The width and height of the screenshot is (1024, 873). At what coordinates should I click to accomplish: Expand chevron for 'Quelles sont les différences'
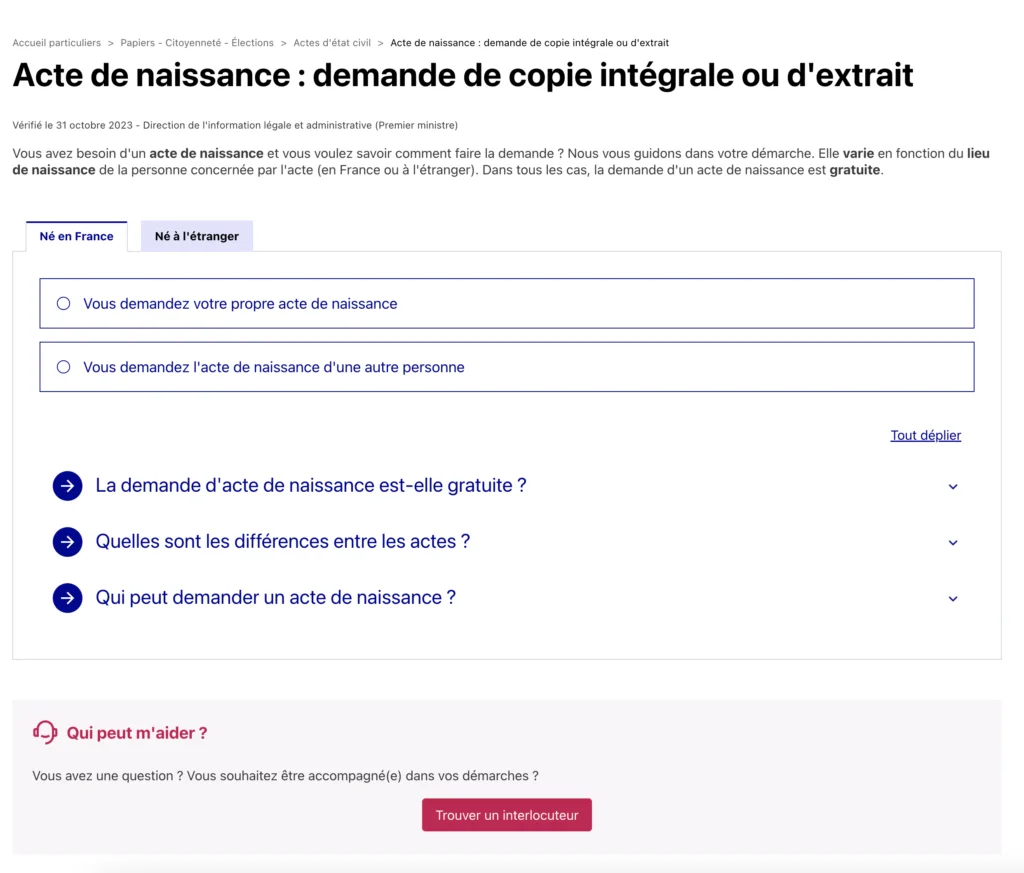pyautogui.click(x=953, y=543)
